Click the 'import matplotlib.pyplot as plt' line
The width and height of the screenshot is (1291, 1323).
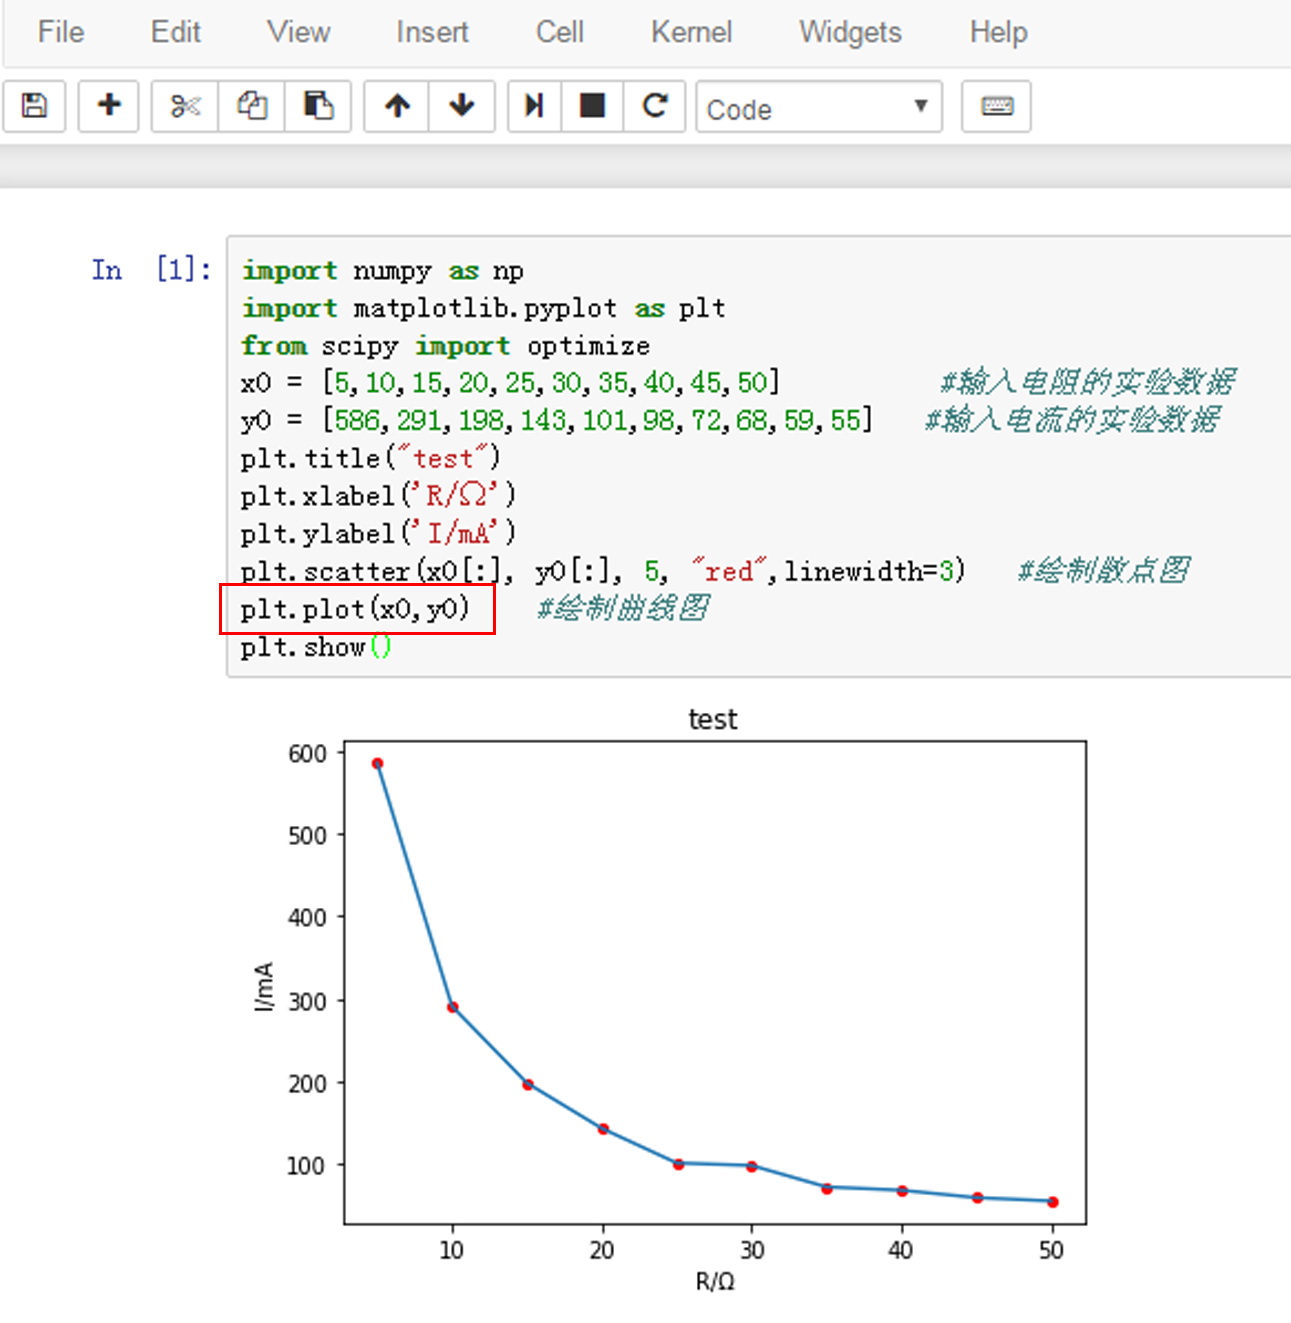click(483, 308)
